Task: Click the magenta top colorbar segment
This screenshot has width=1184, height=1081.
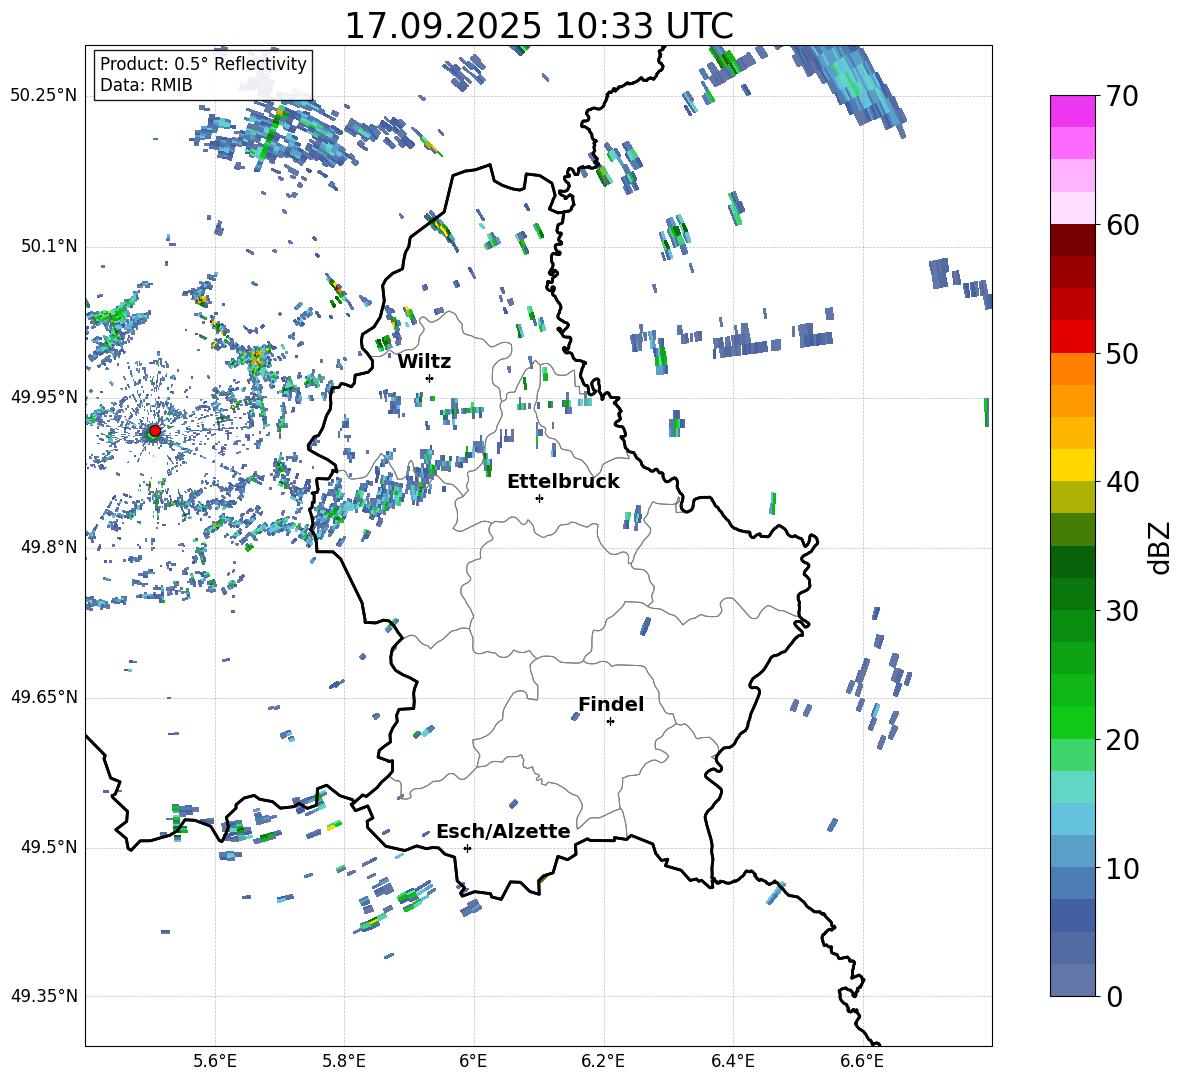Action: (x=1072, y=112)
